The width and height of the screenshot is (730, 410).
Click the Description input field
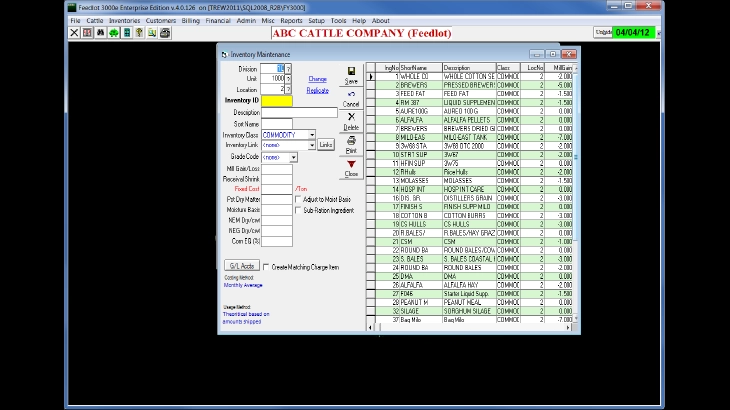(x=299, y=112)
